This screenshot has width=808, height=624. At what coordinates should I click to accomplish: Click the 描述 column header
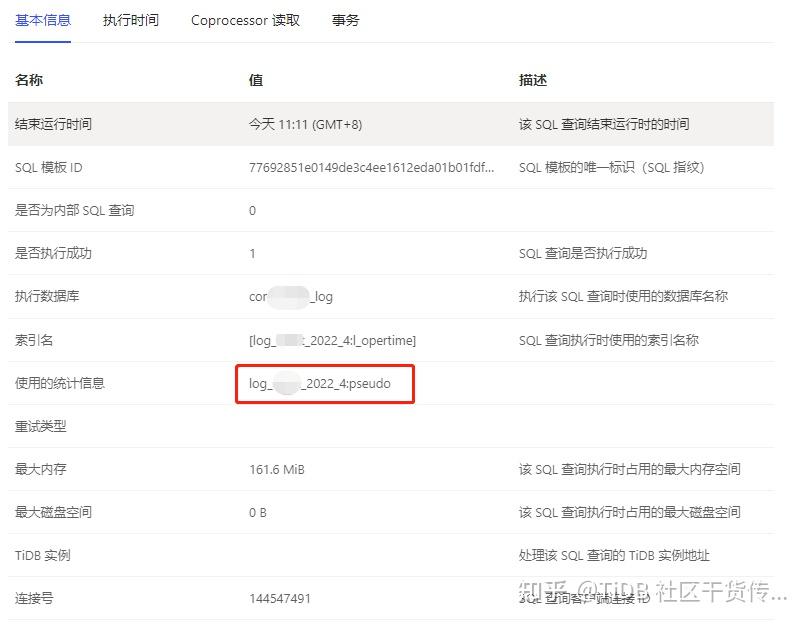(x=533, y=80)
